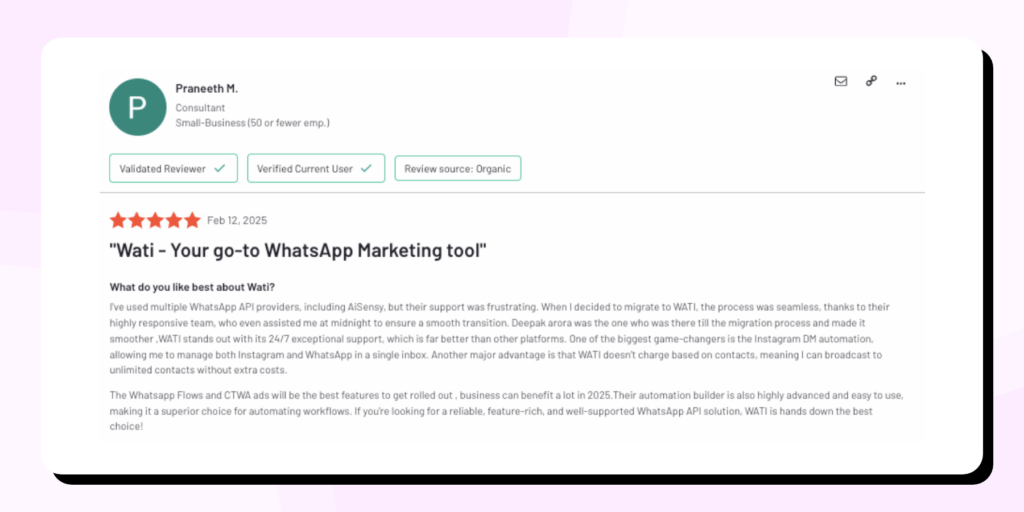The width and height of the screenshot is (1024, 512).
Task: Click the Verified Current User badge
Action: 316,168
